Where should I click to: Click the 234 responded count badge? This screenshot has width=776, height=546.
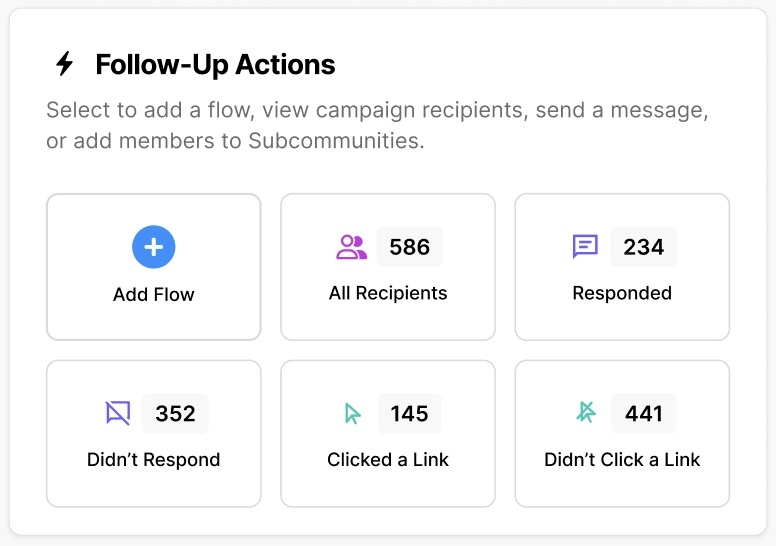(x=644, y=247)
